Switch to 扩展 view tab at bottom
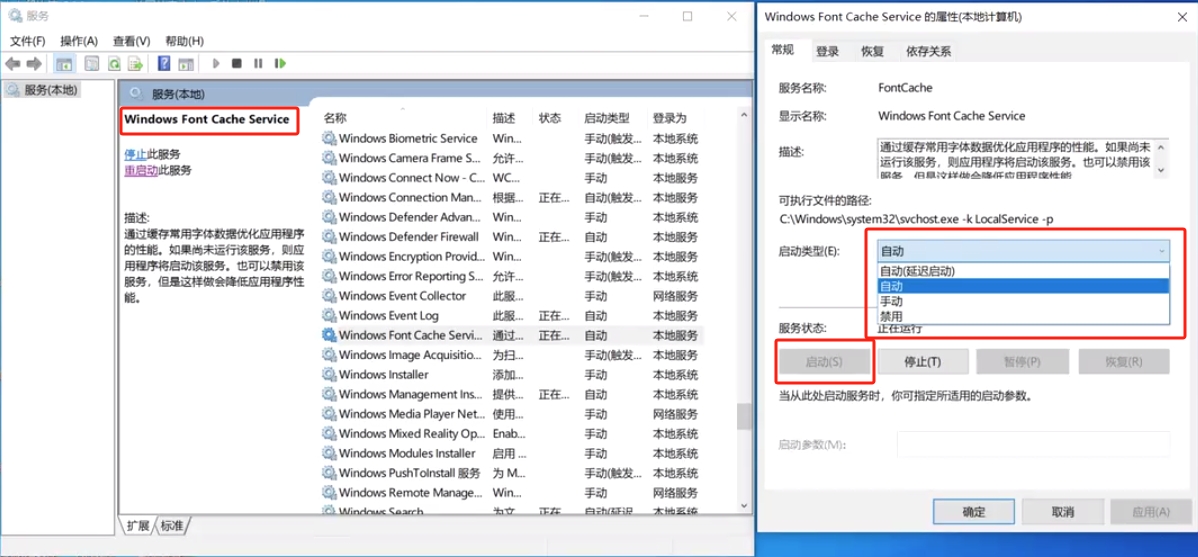Screen dimensions: 1198x557 click(x=138, y=526)
